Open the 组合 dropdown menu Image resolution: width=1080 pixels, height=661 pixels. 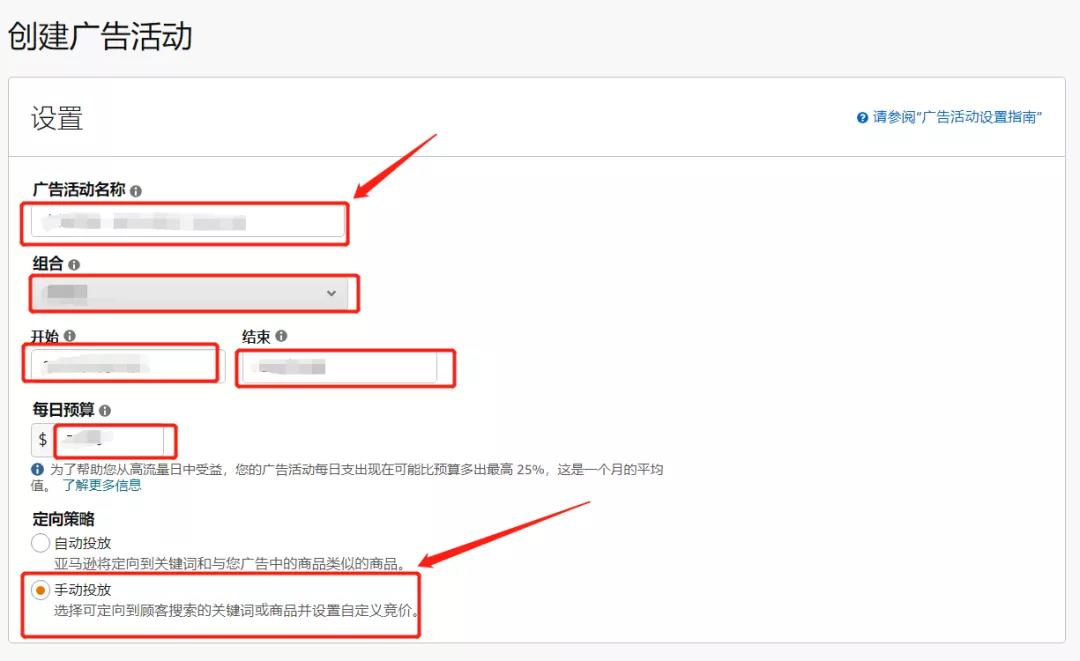point(189,293)
